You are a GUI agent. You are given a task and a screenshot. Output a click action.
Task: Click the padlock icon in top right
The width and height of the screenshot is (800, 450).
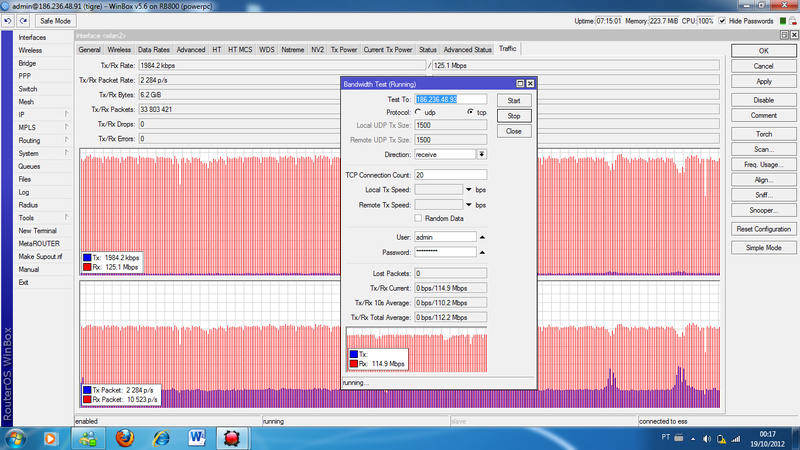click(792, 21)
